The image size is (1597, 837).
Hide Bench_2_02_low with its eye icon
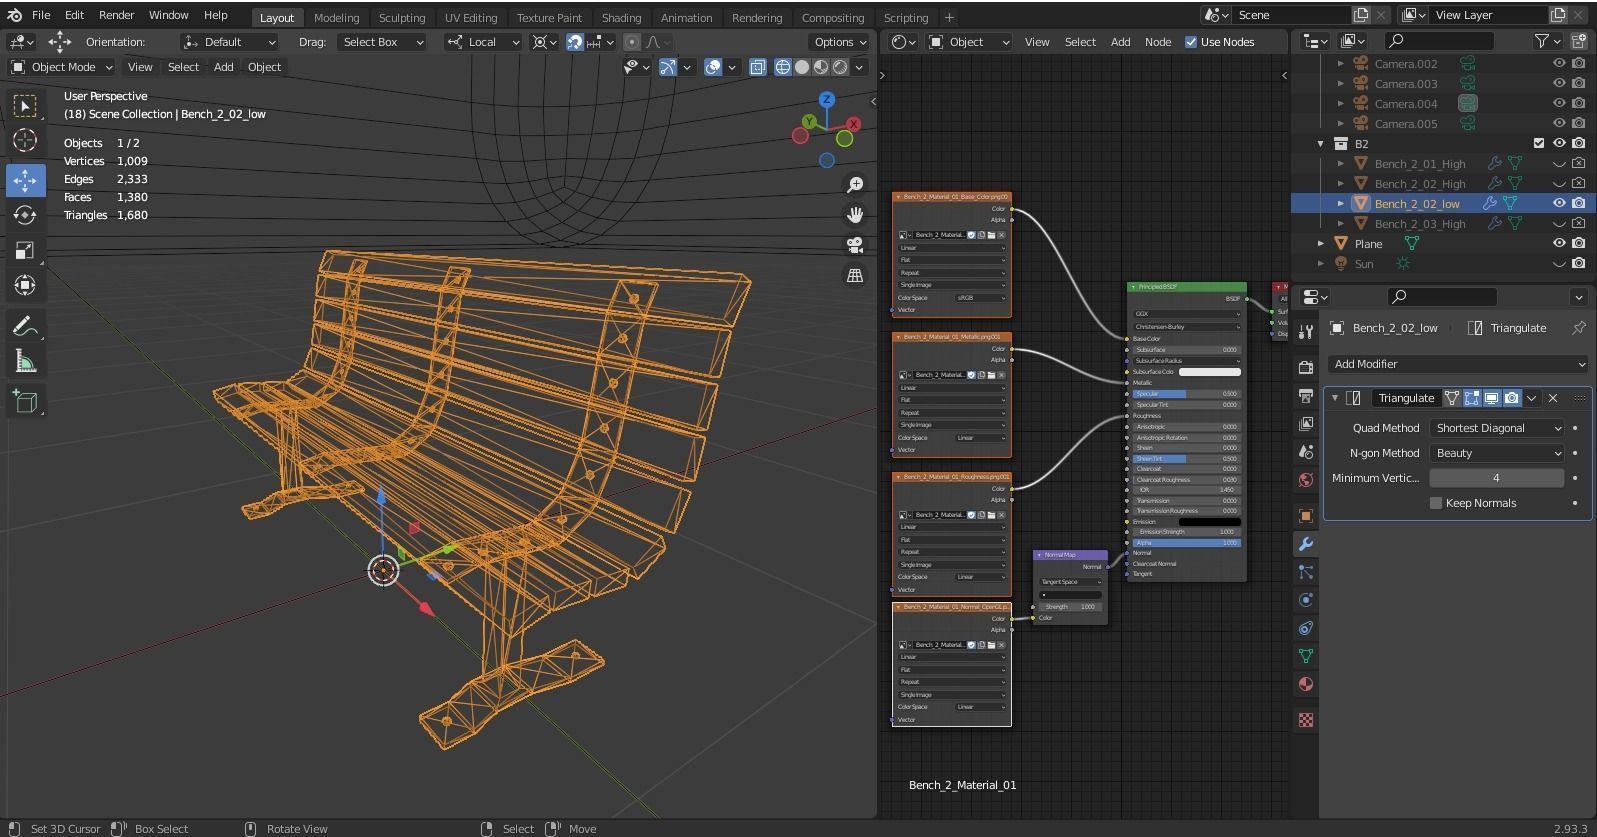tap(1558, 203)
